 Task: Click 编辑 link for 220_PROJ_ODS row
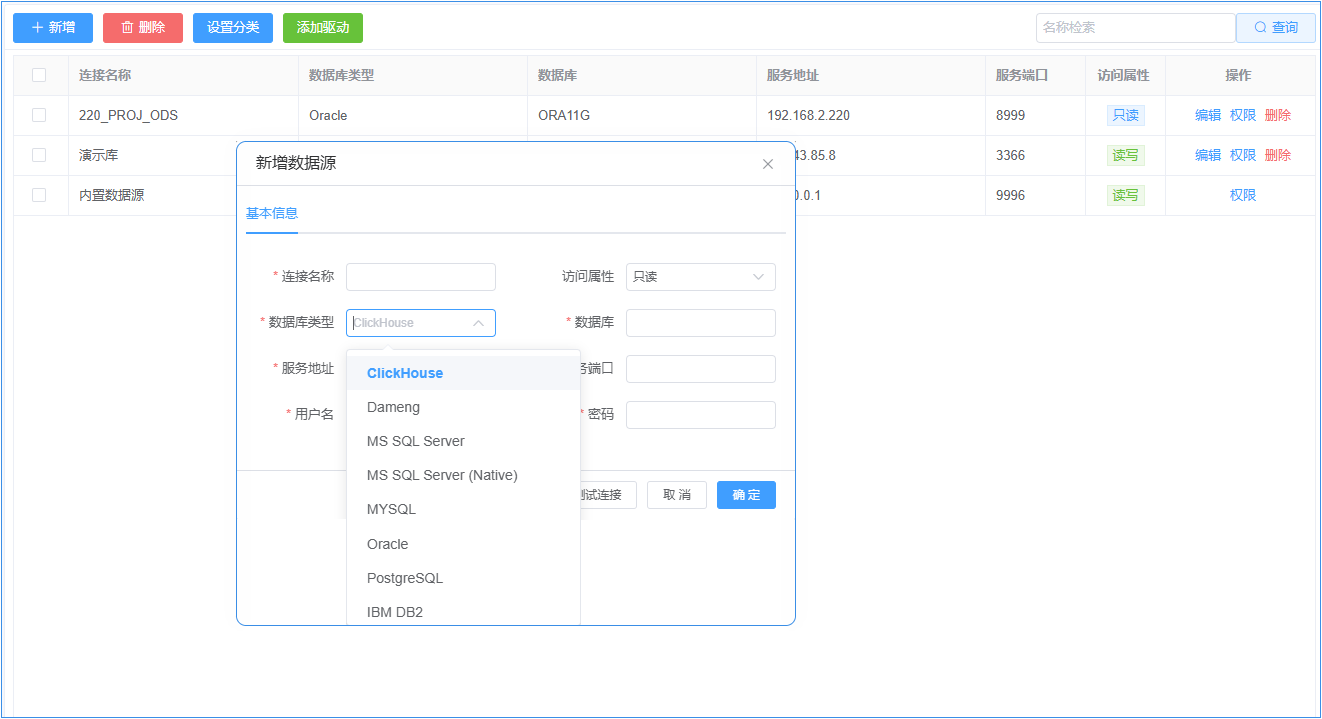(1208, 115)
